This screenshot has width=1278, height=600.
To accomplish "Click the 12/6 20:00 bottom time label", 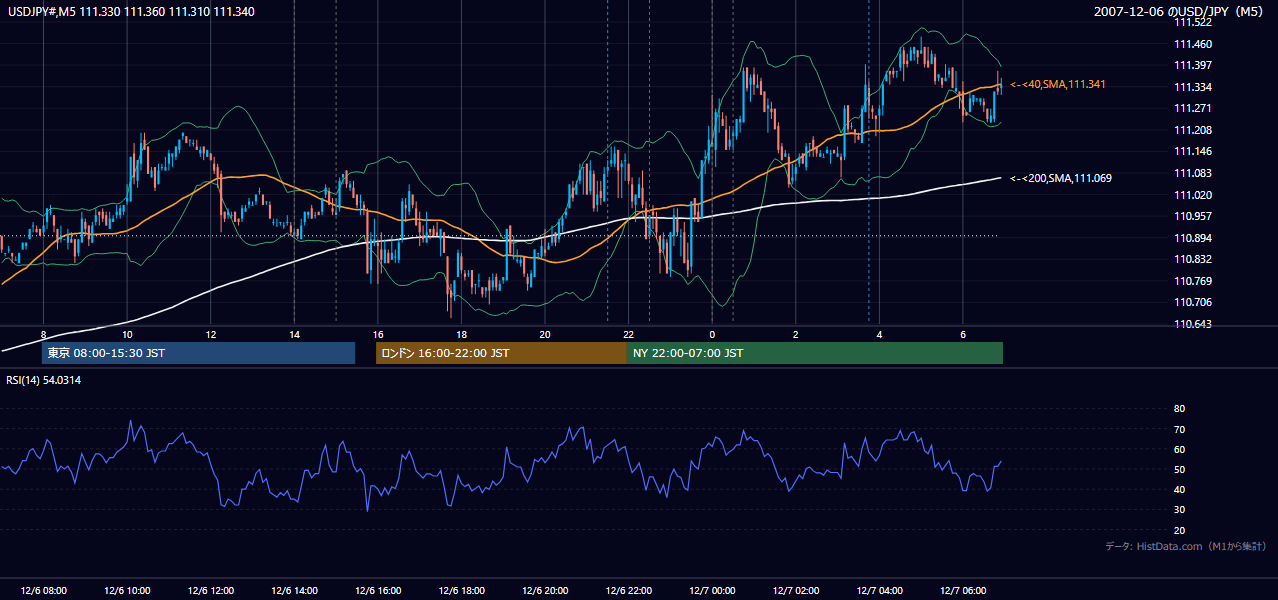I will 544,591.
